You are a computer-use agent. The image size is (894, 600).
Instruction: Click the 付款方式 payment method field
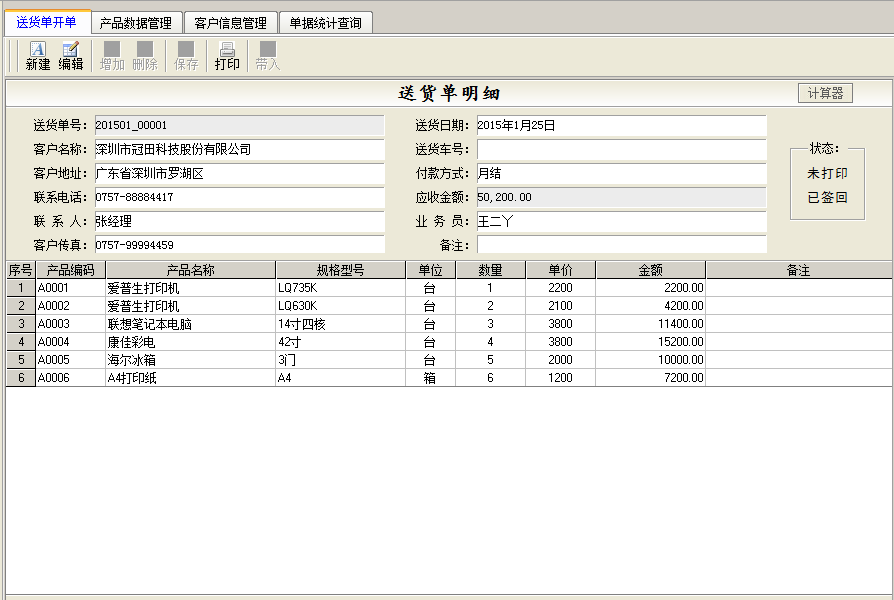point(621,174)
